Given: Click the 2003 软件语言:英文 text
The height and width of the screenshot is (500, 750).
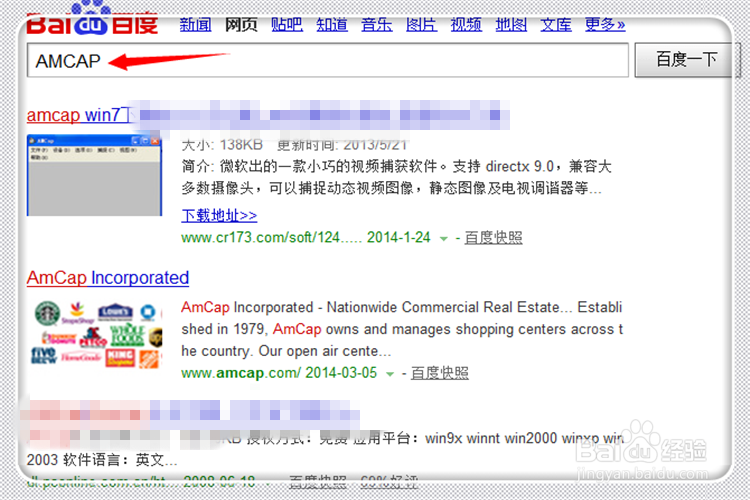Looking at the screenshot, I should [102, 460].
